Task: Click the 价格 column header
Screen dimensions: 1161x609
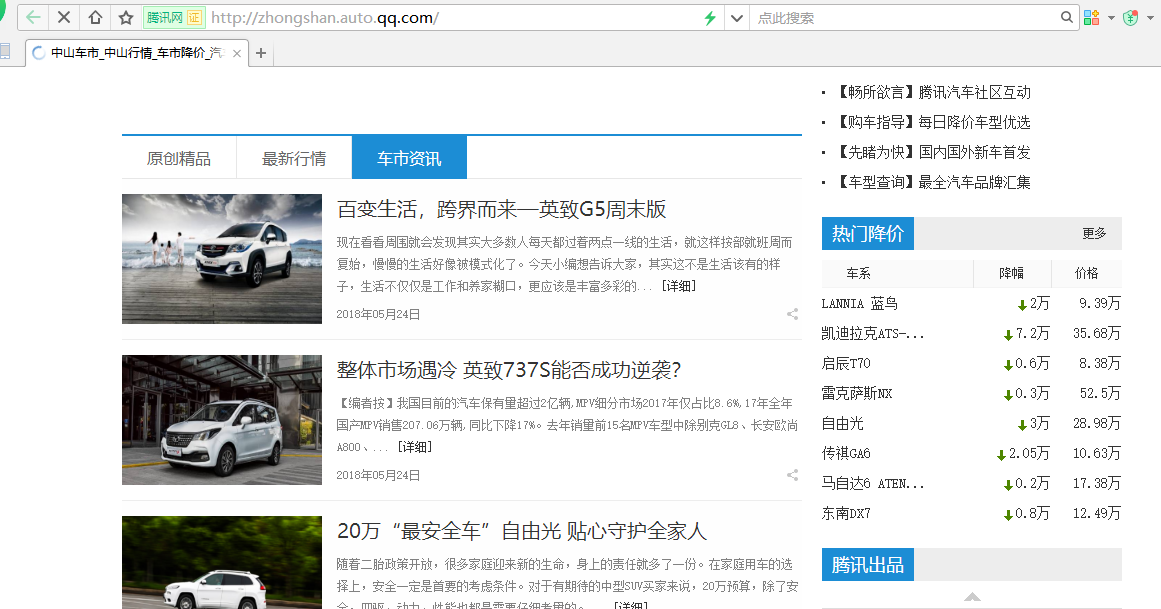Action: click(x=1086, y=273)
